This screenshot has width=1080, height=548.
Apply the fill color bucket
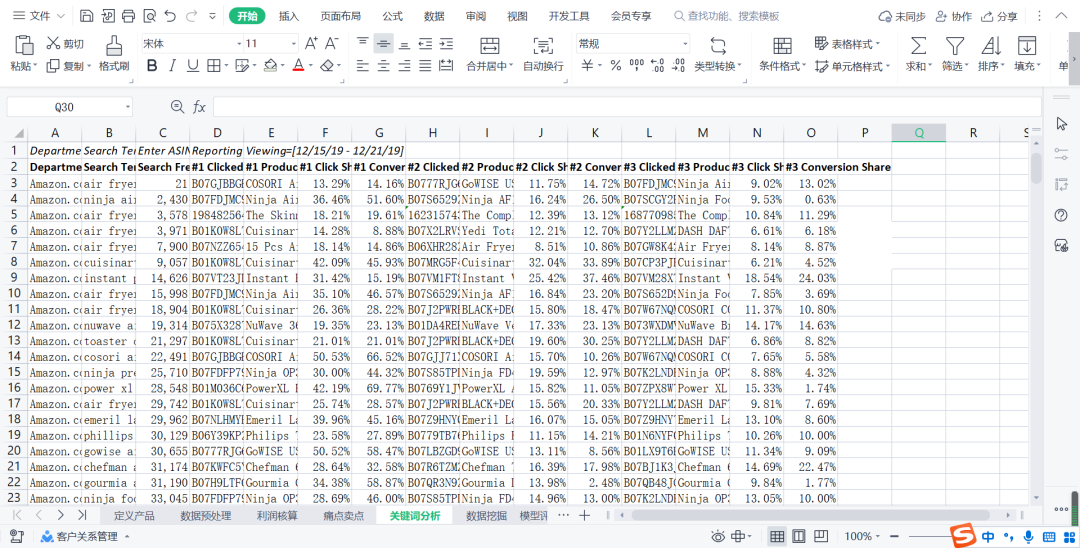(x=270, y=65)
